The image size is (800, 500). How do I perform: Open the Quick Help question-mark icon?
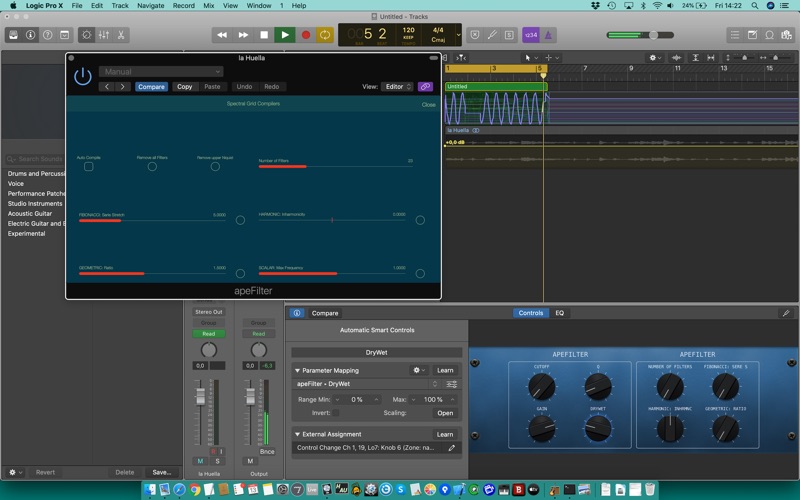47,35
